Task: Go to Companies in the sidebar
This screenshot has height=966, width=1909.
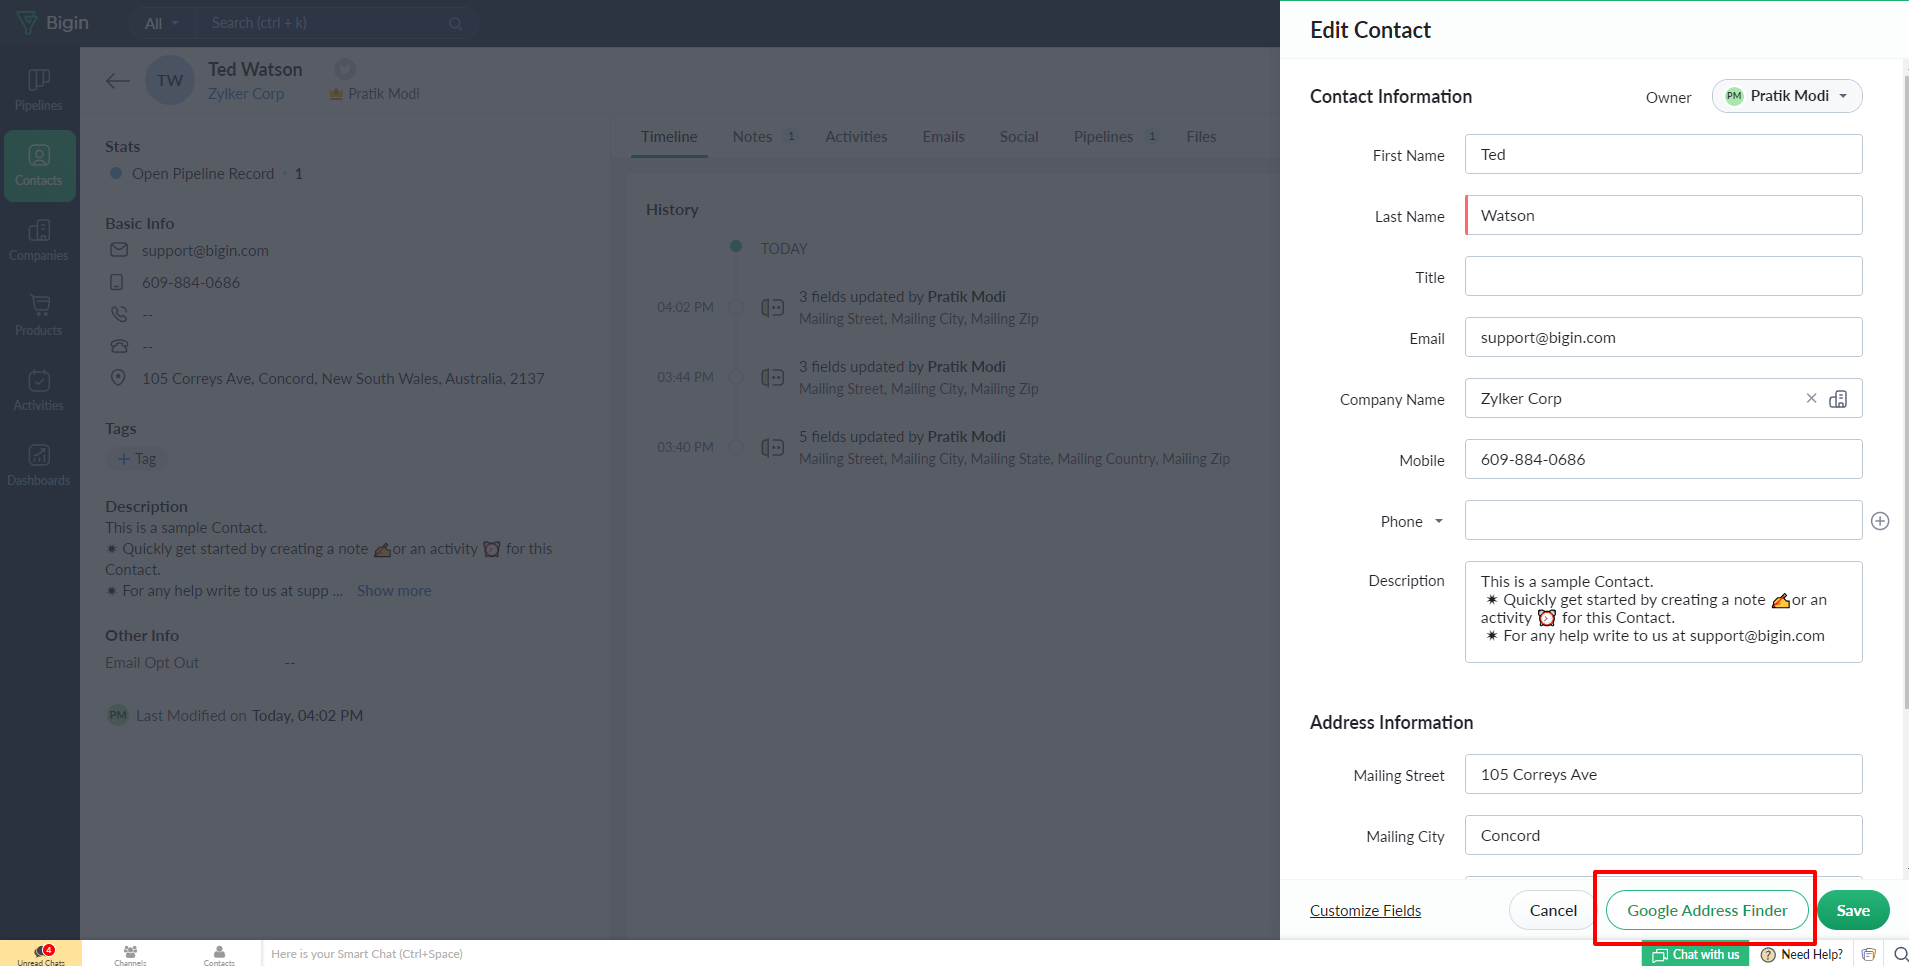Action: tap(39, 241)
